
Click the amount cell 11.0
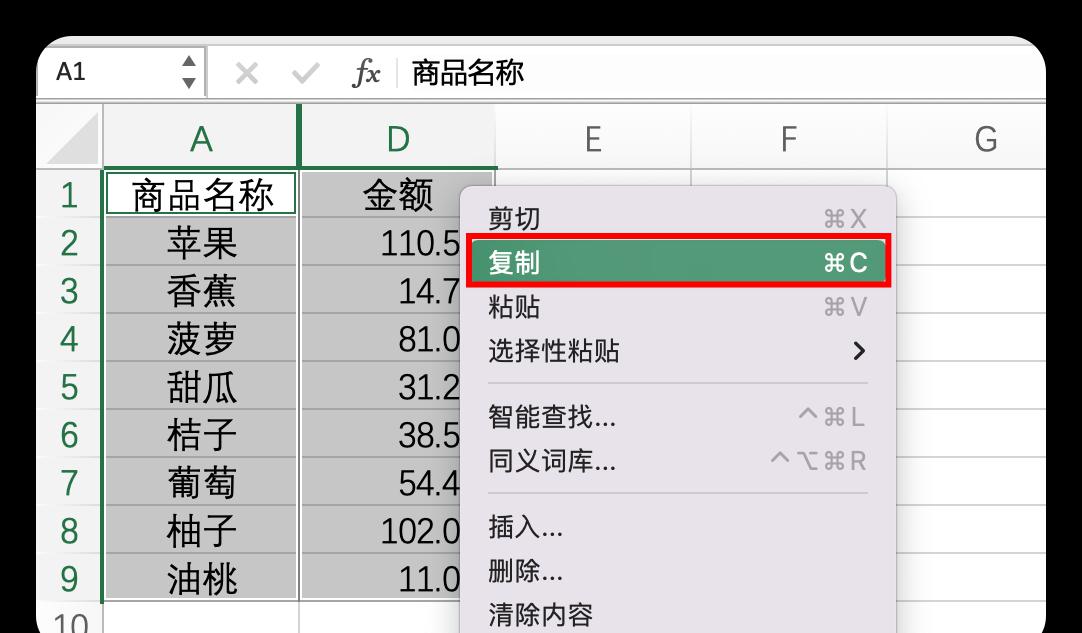coord(381,578)
